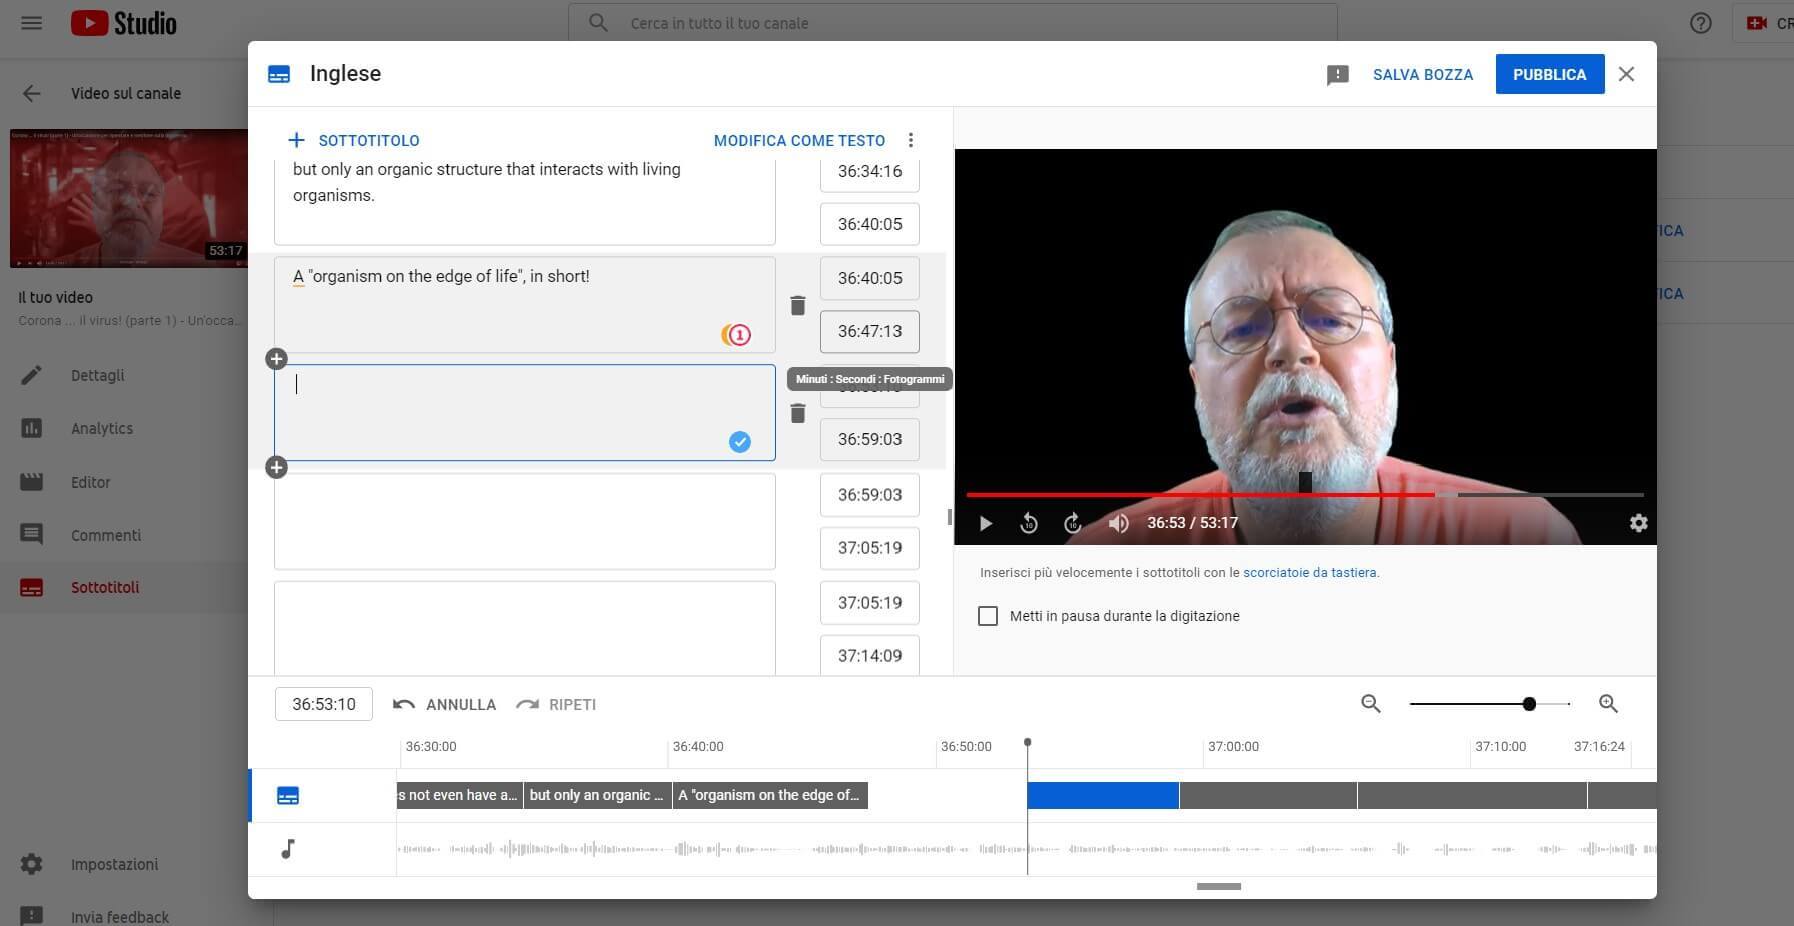Click the 36:47:13 end time field
1794x926 pixels.
pos(869,331)
